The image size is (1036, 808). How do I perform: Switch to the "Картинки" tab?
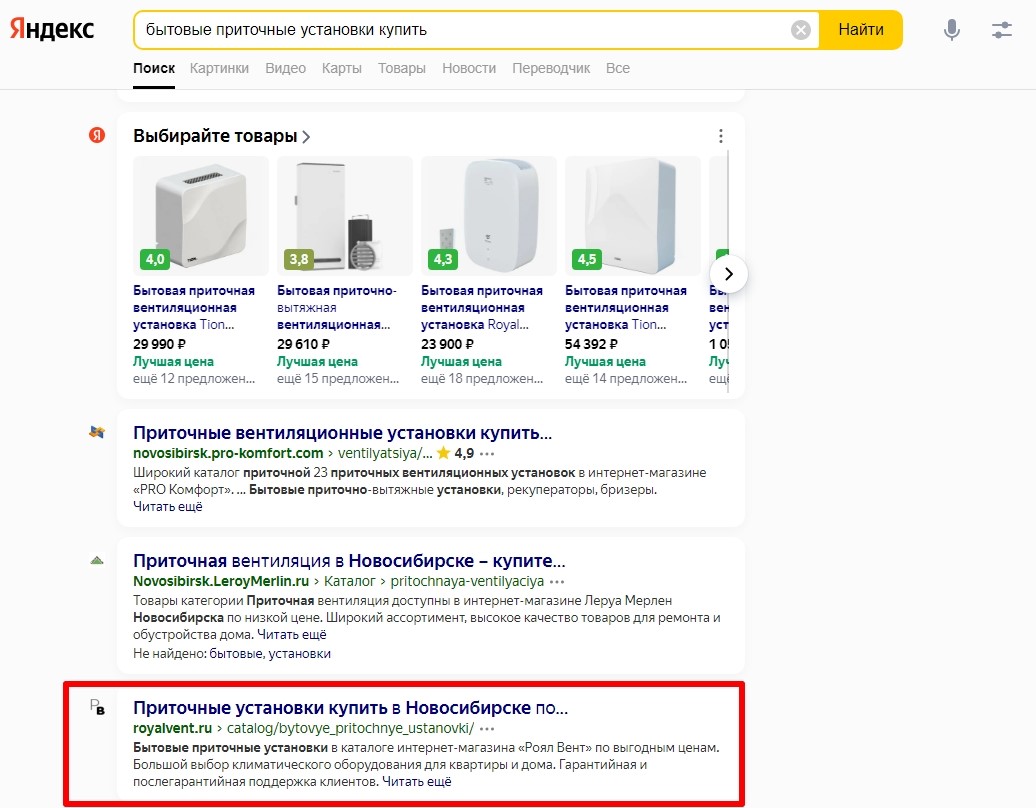(x=219, y=68)
